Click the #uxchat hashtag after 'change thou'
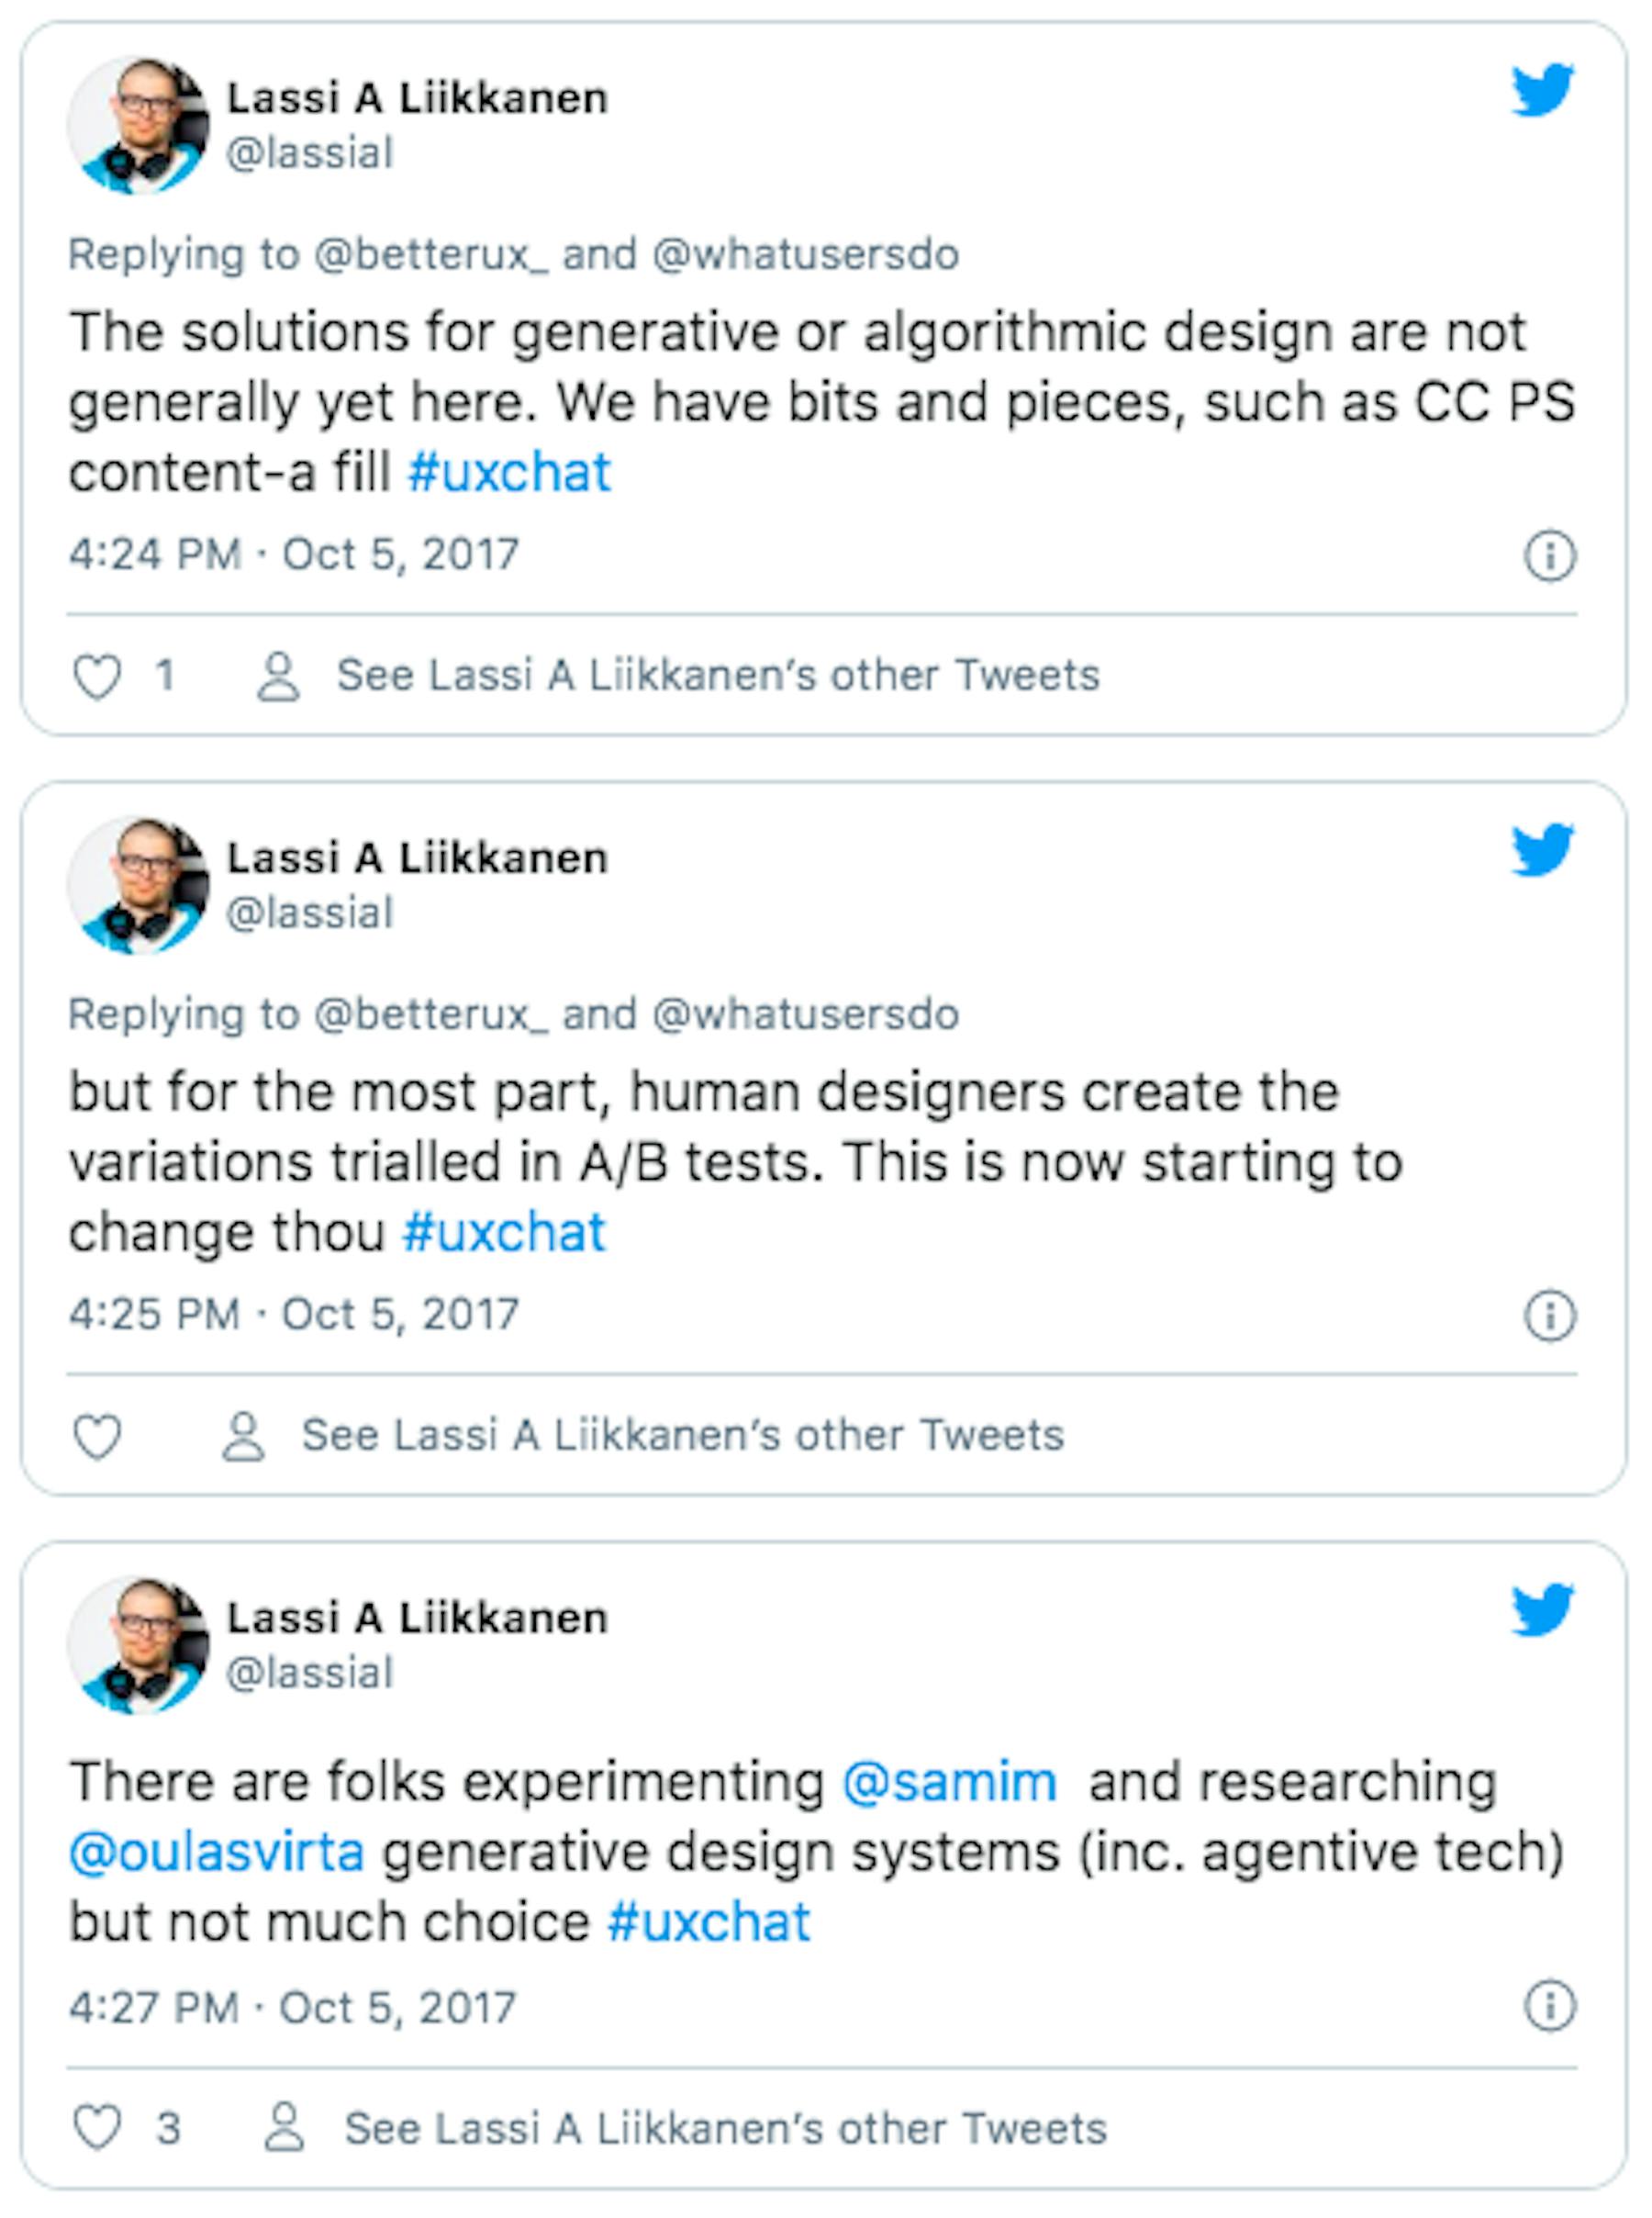The height and width of the screenshot is (2218, 1652). click(504, 1232)
